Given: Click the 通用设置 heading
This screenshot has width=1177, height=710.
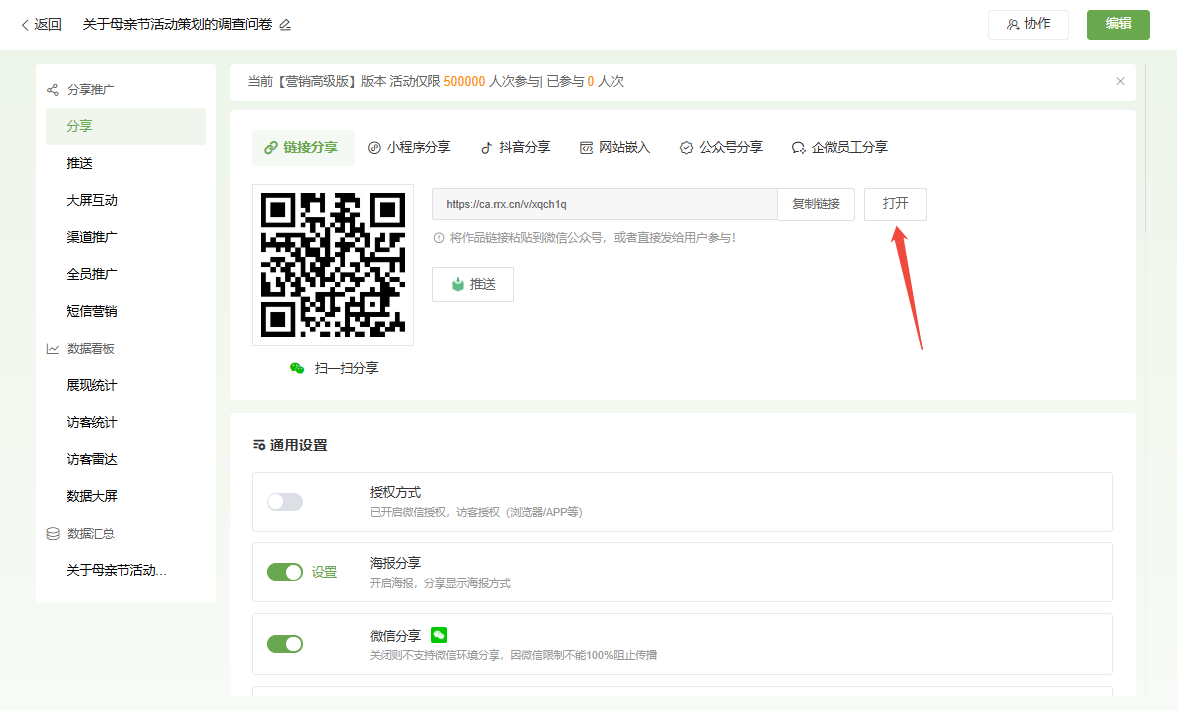Looking at the screenshot, I should [x=299, y=446].
